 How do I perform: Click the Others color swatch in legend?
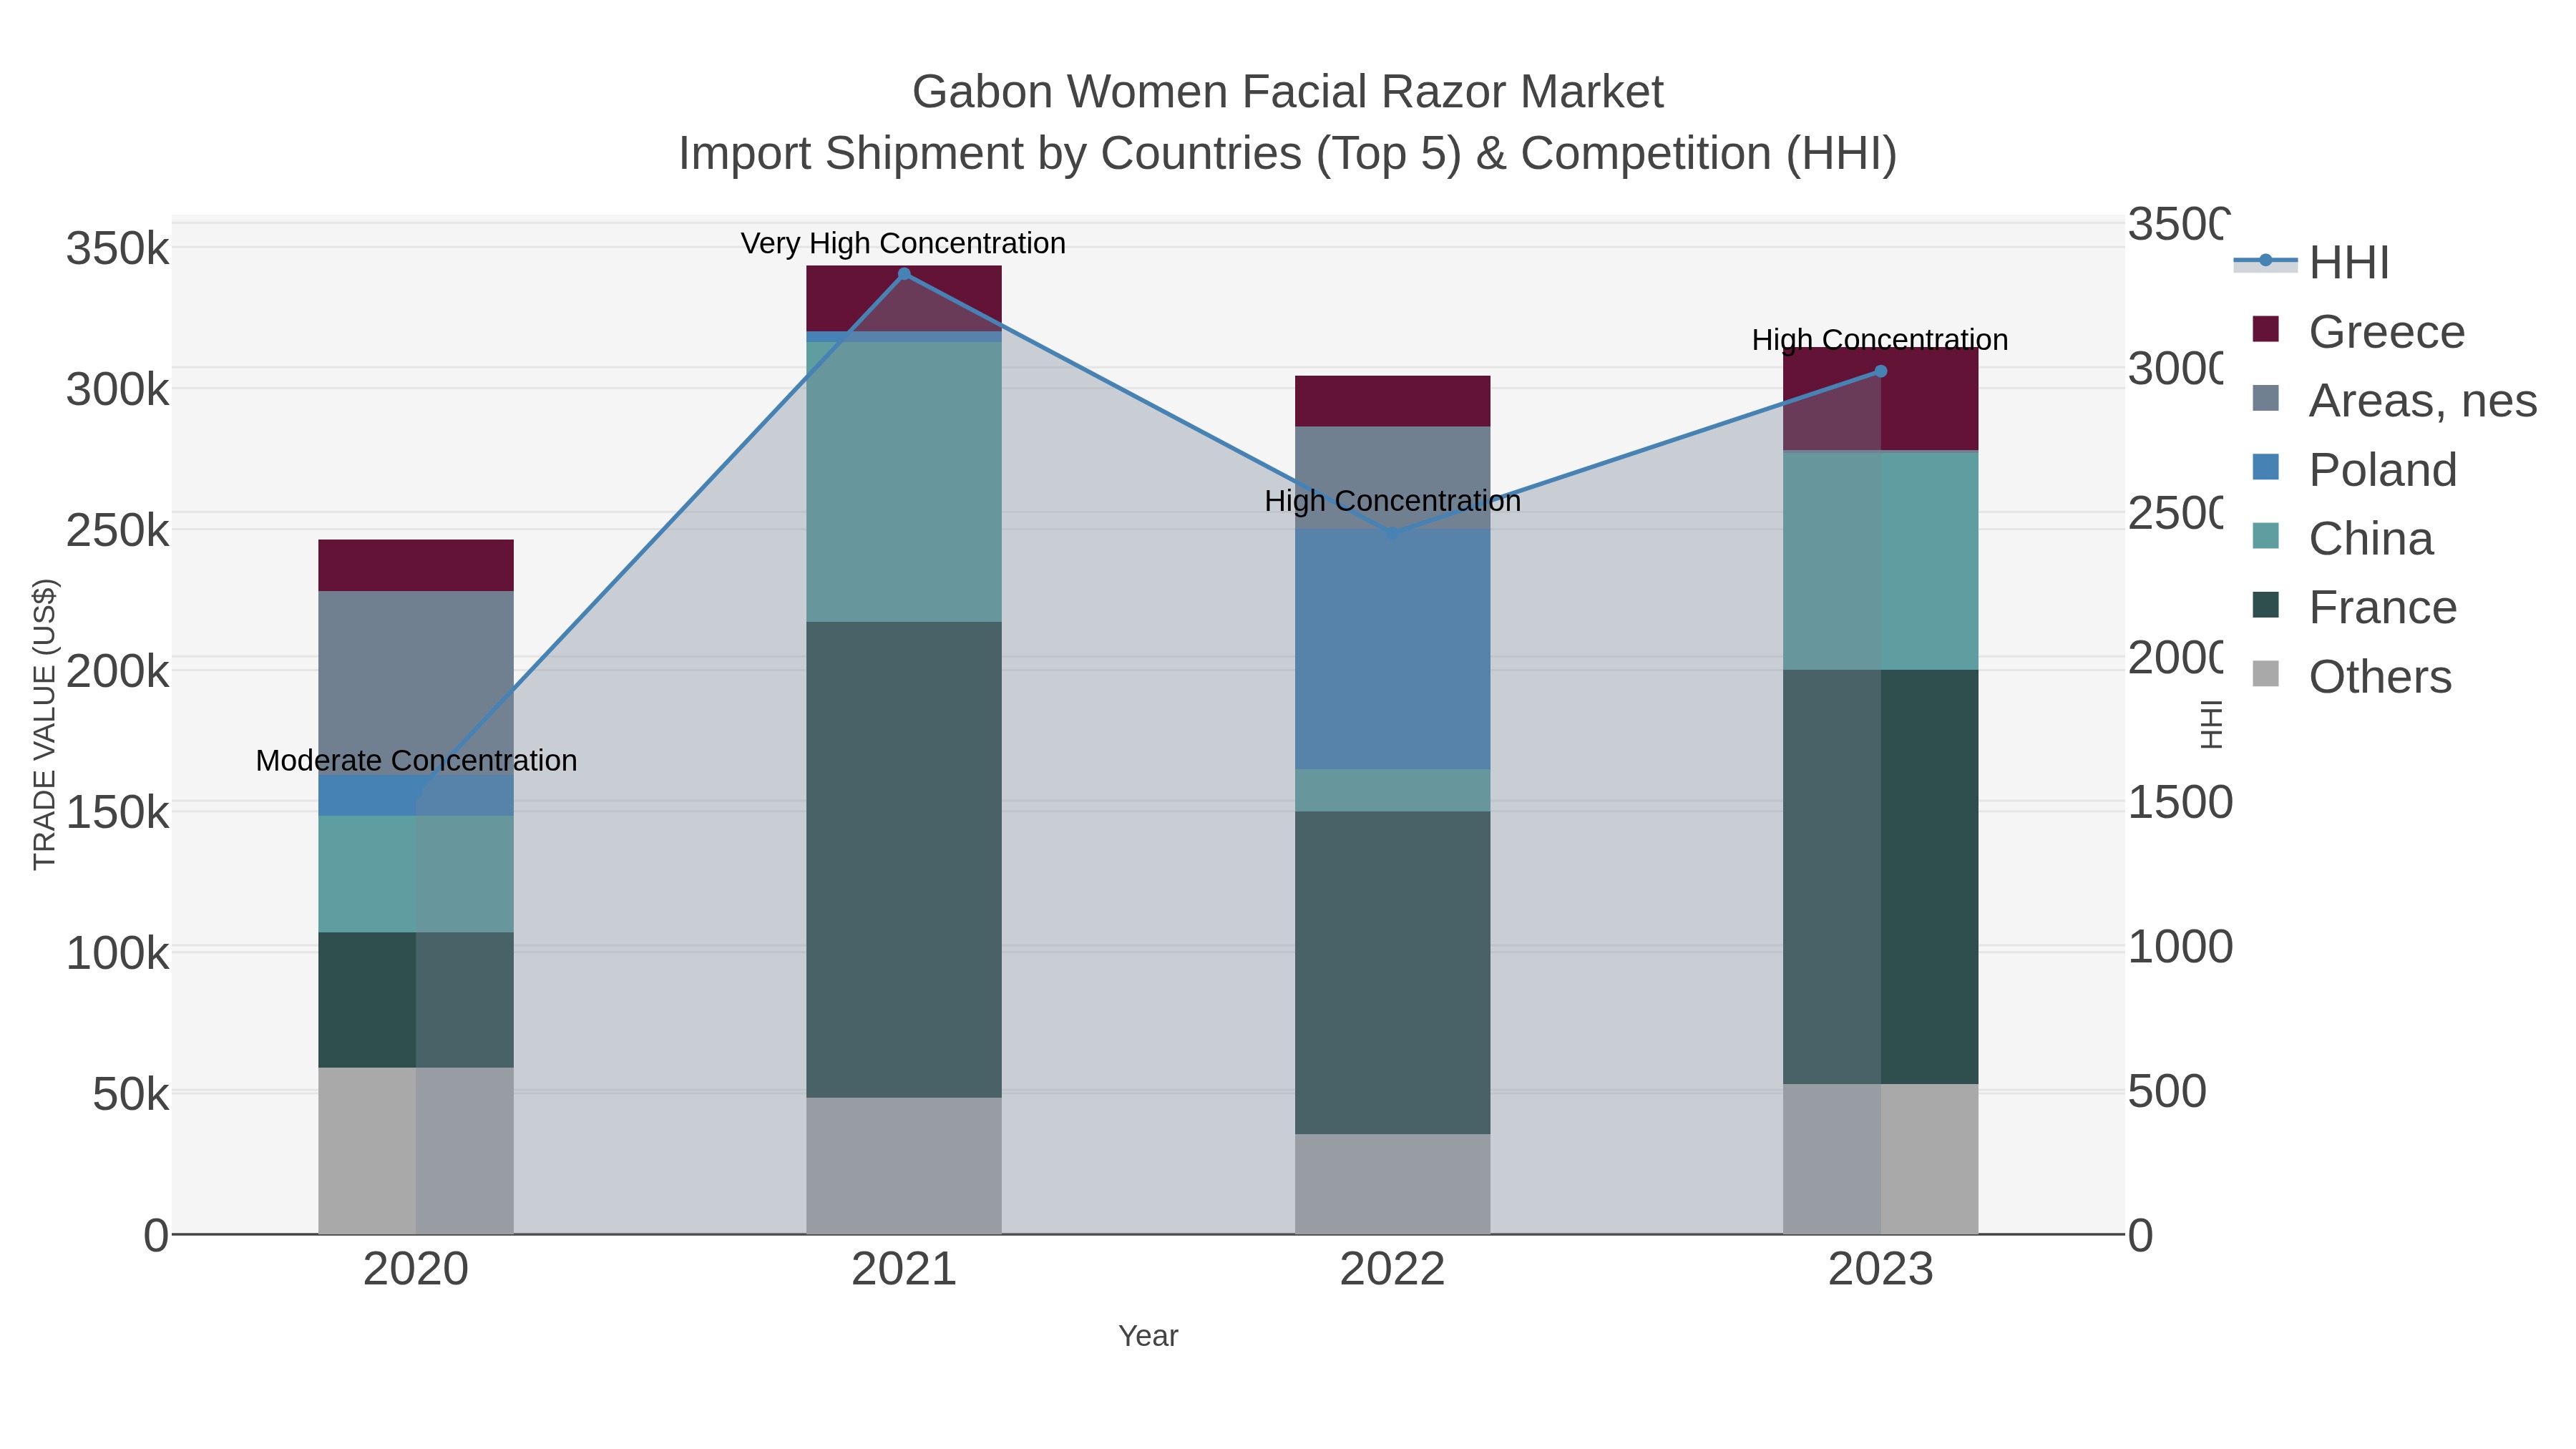(2266, 674)
